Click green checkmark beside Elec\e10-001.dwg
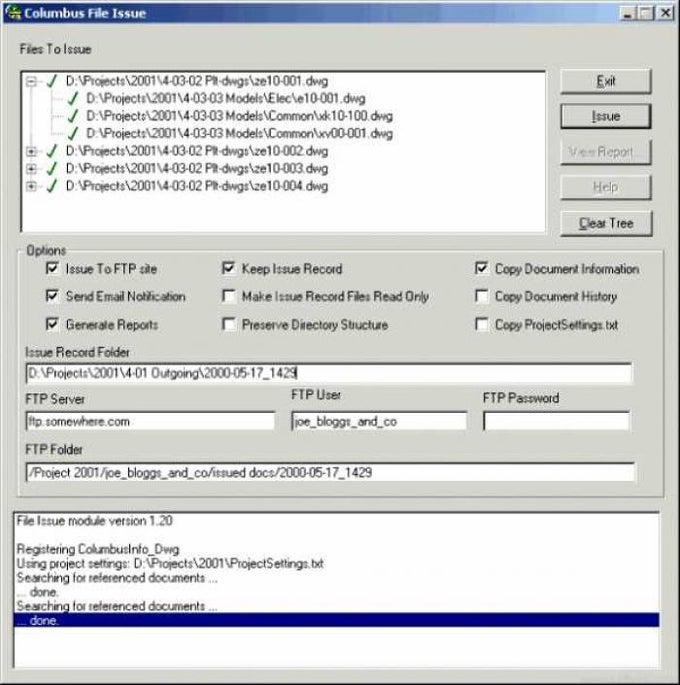 coord(72,99)
